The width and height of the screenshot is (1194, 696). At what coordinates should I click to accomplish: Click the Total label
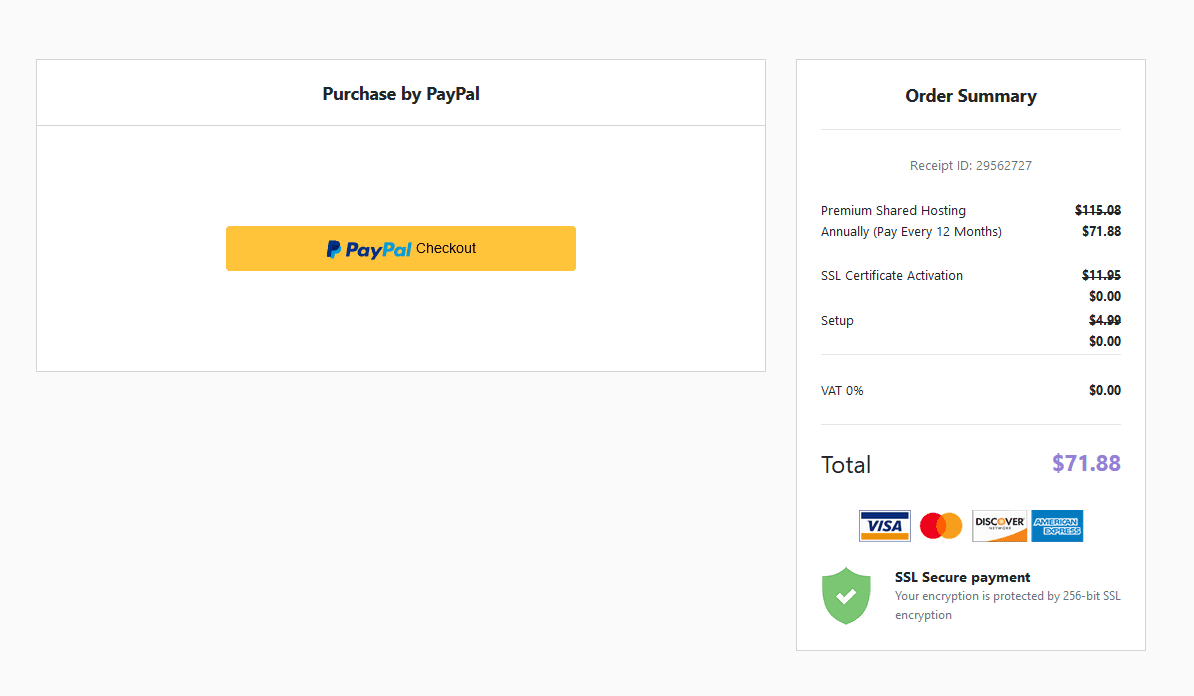(x=846, y=465)
